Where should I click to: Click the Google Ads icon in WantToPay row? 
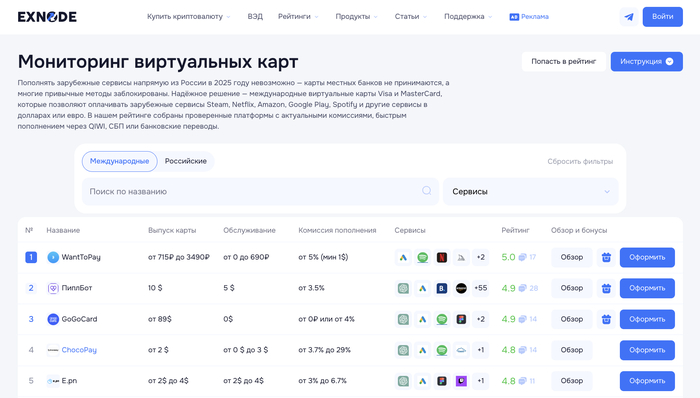click(403, 257)
